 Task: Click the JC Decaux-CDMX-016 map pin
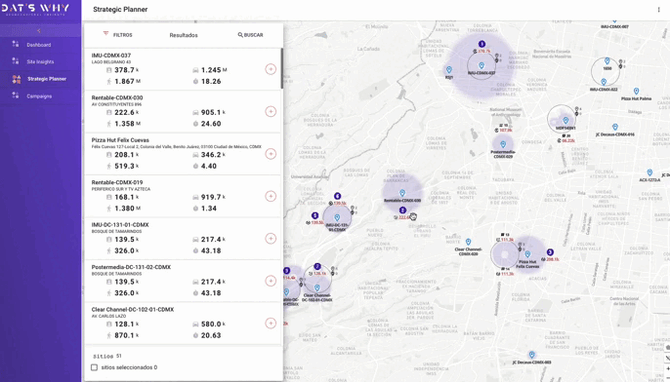(615, 127)
